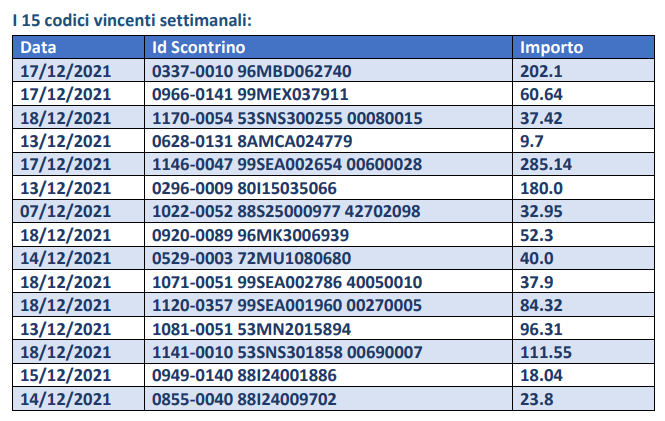The image size is (665, 421).
Task: Click the 'Data' column header
Action: tap(39, 46)
